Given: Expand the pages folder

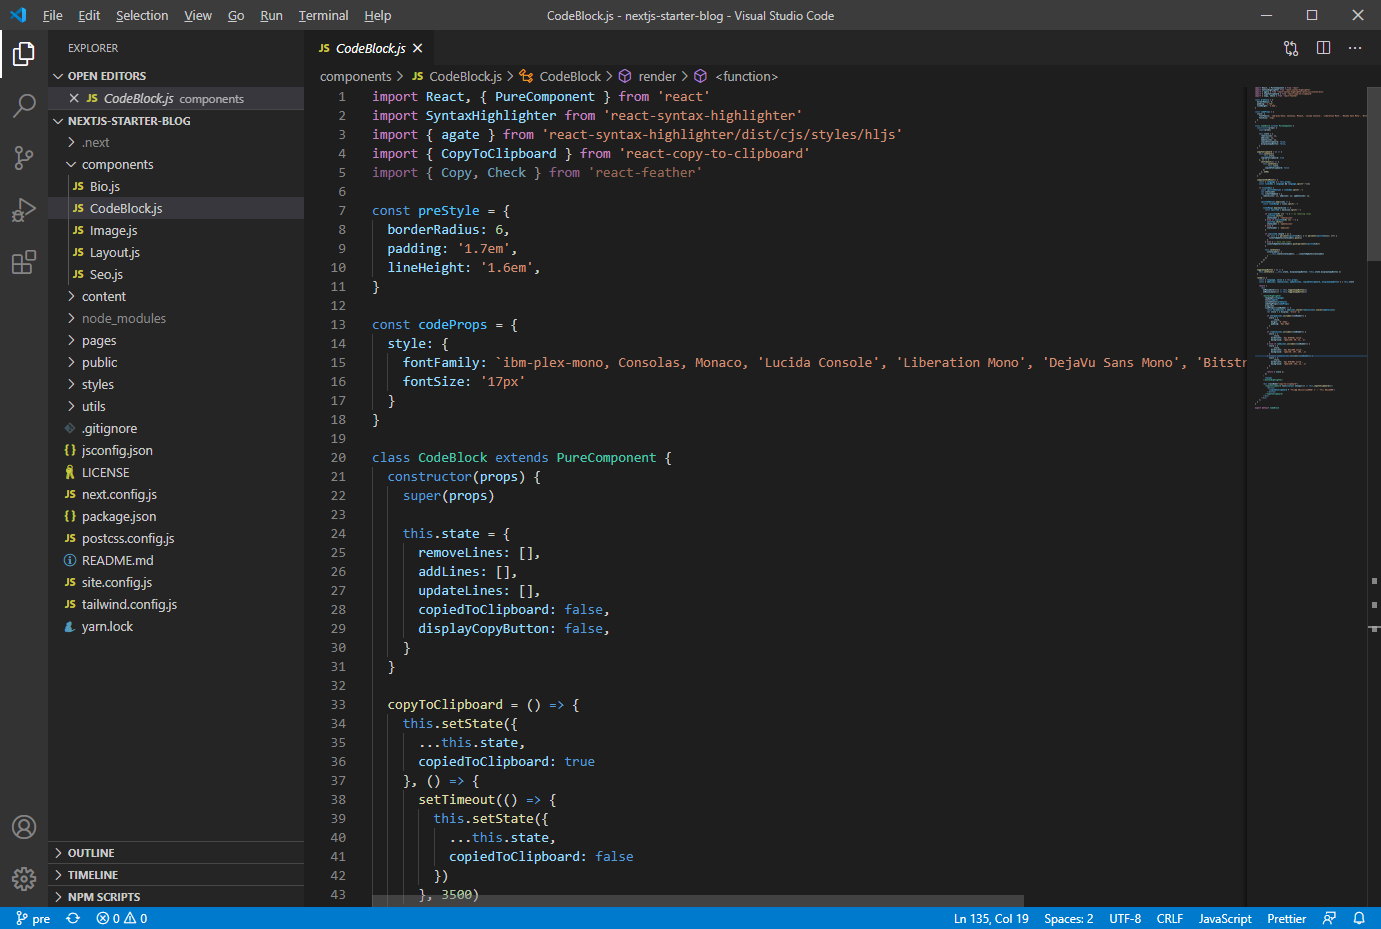Looking at the screenshot, I should click(99, 341).
